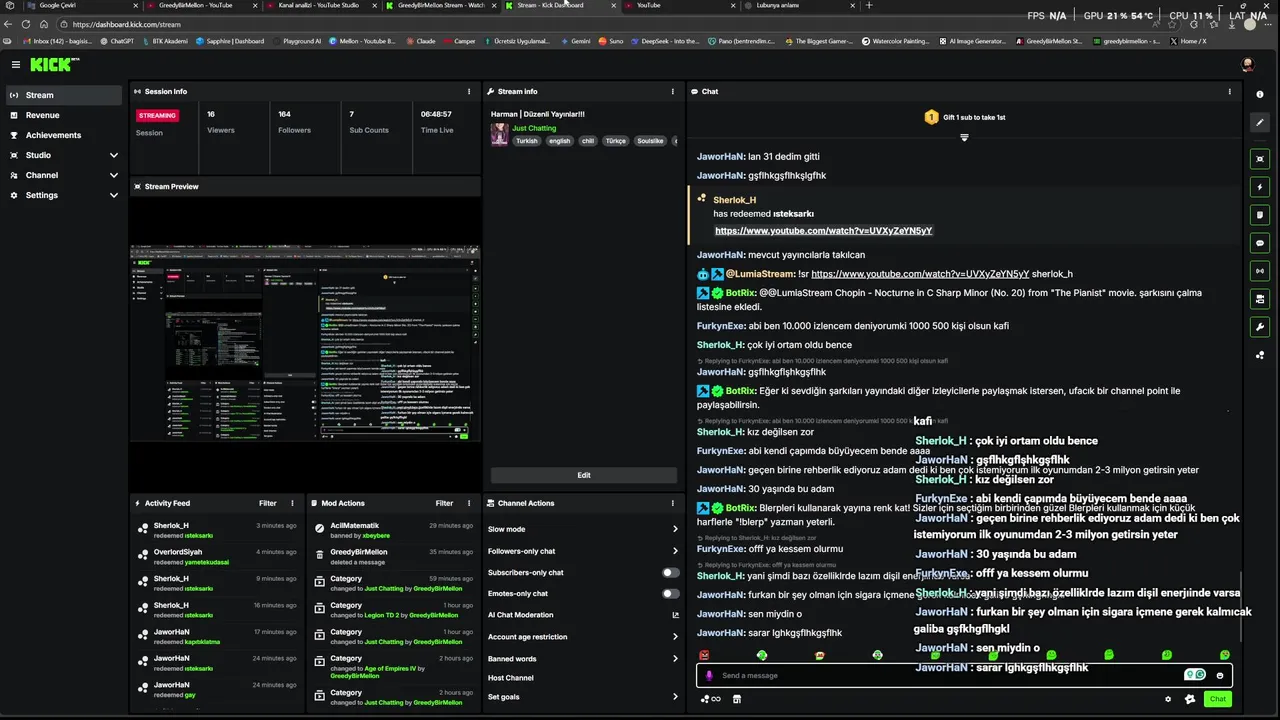Click the Türkçe stream tag
This screenshot has width=1280, height=720.
coord(616,141)
